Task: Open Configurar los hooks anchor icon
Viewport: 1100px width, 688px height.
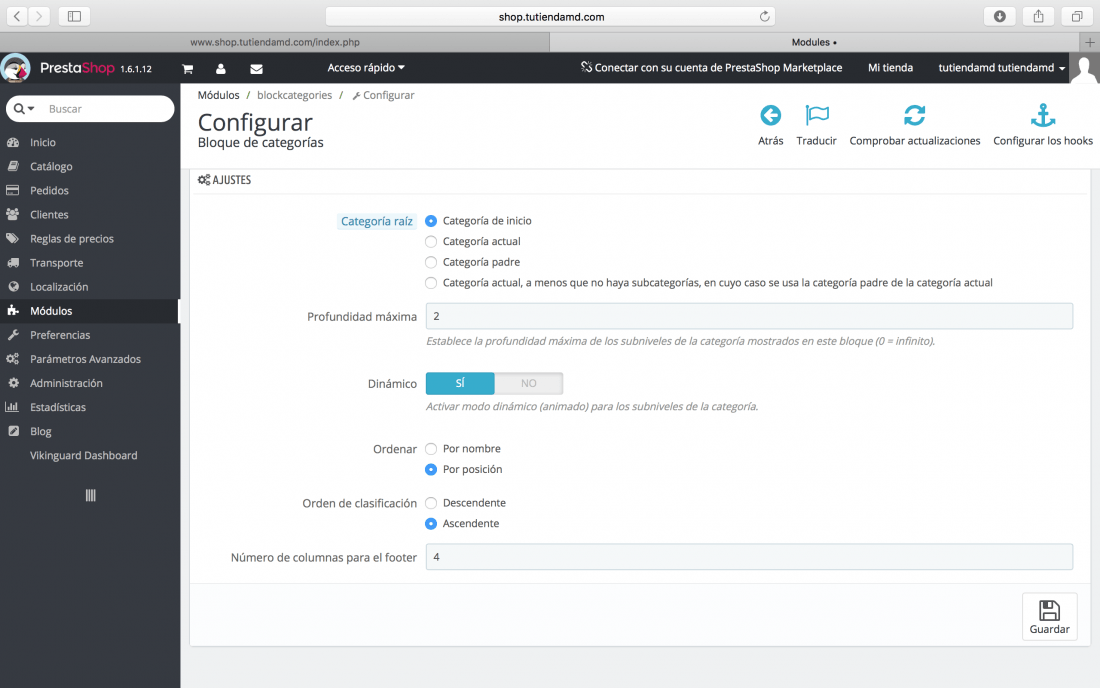Action: [1042, 115]
